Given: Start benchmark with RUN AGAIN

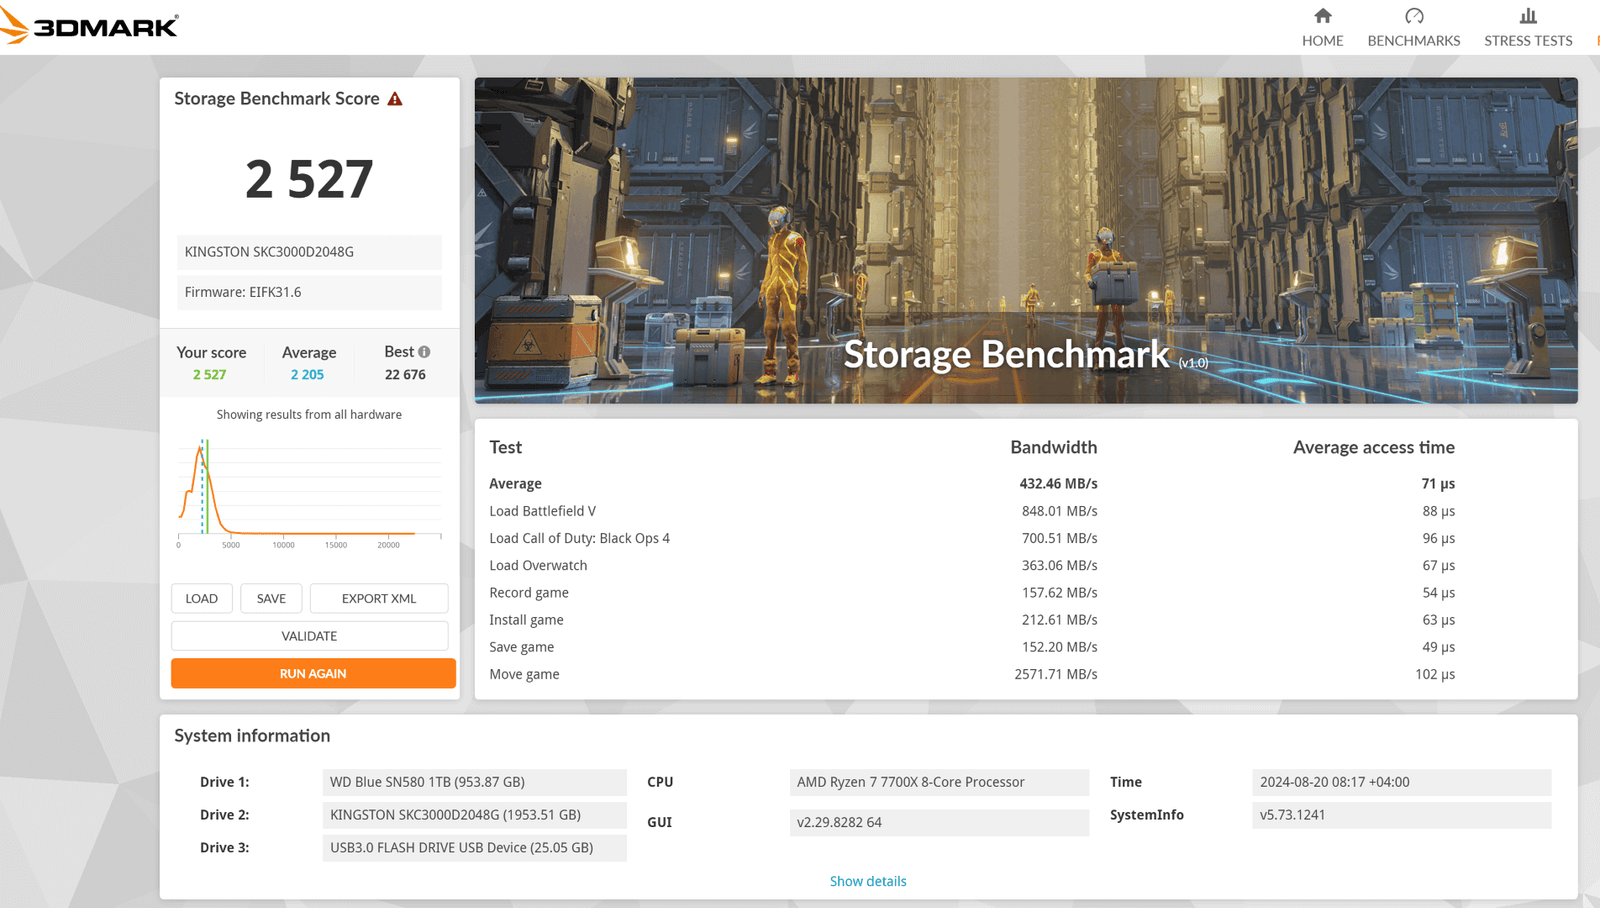Looking at the screenshot, I should (x=313, y=673).
